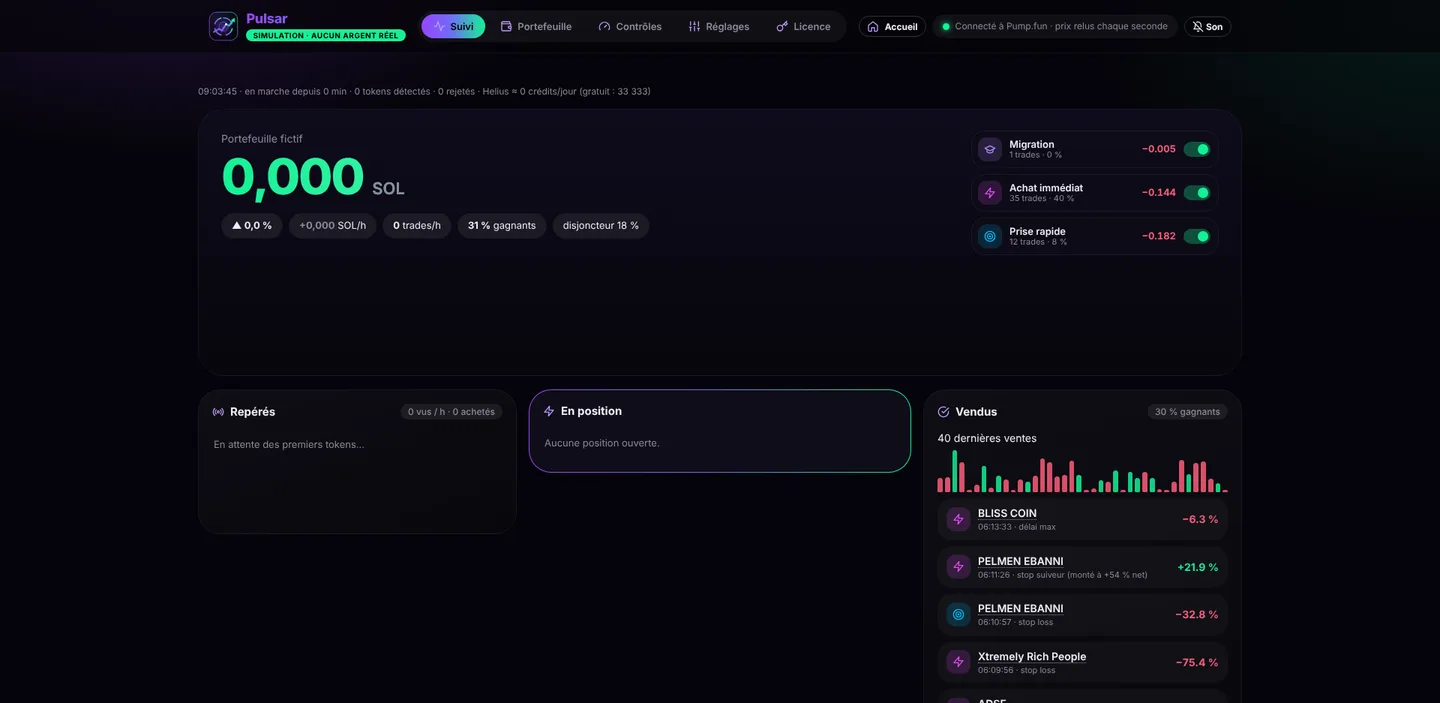Click the disjoncteur 18 % chip
The height and width of the screenshot is (703, 1440).
[x=601, y=226]
